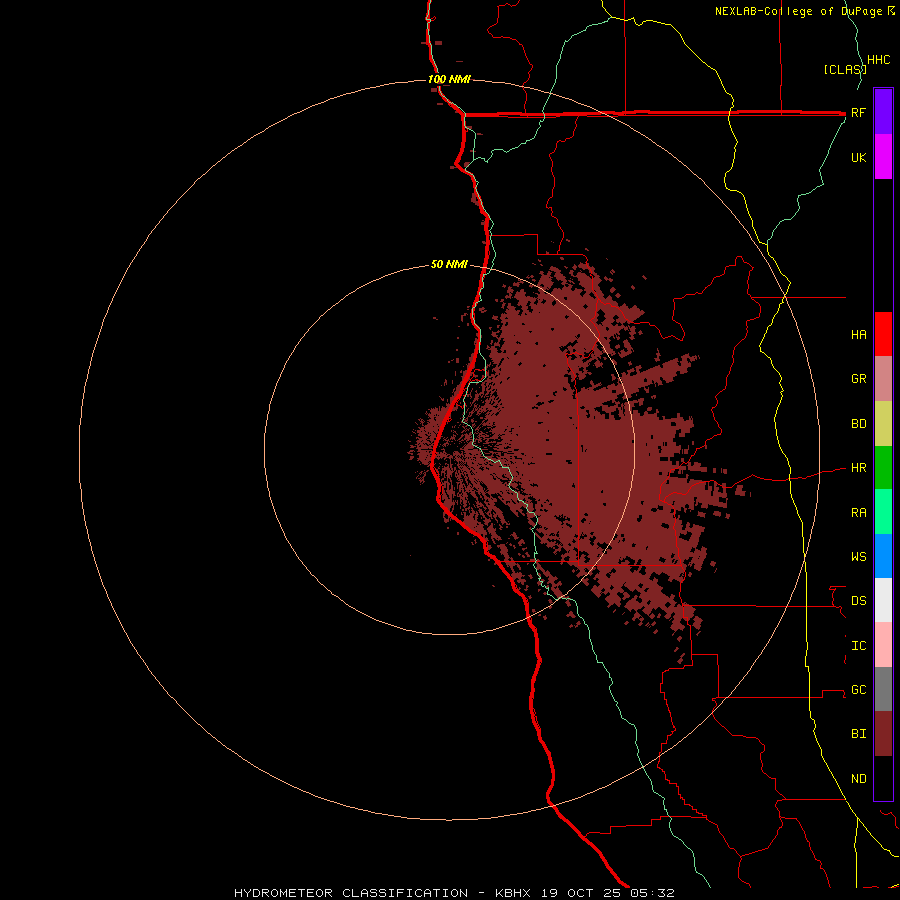Click the magenta UK color swatch
Image resolution: width=900 pixels, height=900 pixels.
click(x=883, y=157)
